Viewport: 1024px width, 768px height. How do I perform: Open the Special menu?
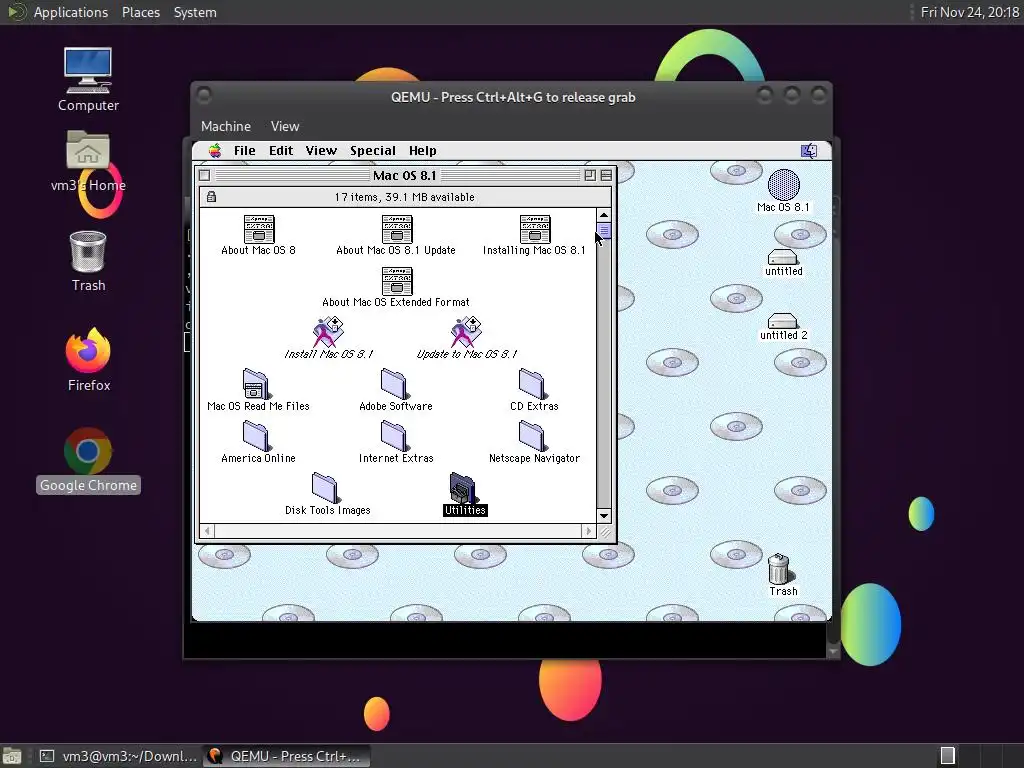373,151
